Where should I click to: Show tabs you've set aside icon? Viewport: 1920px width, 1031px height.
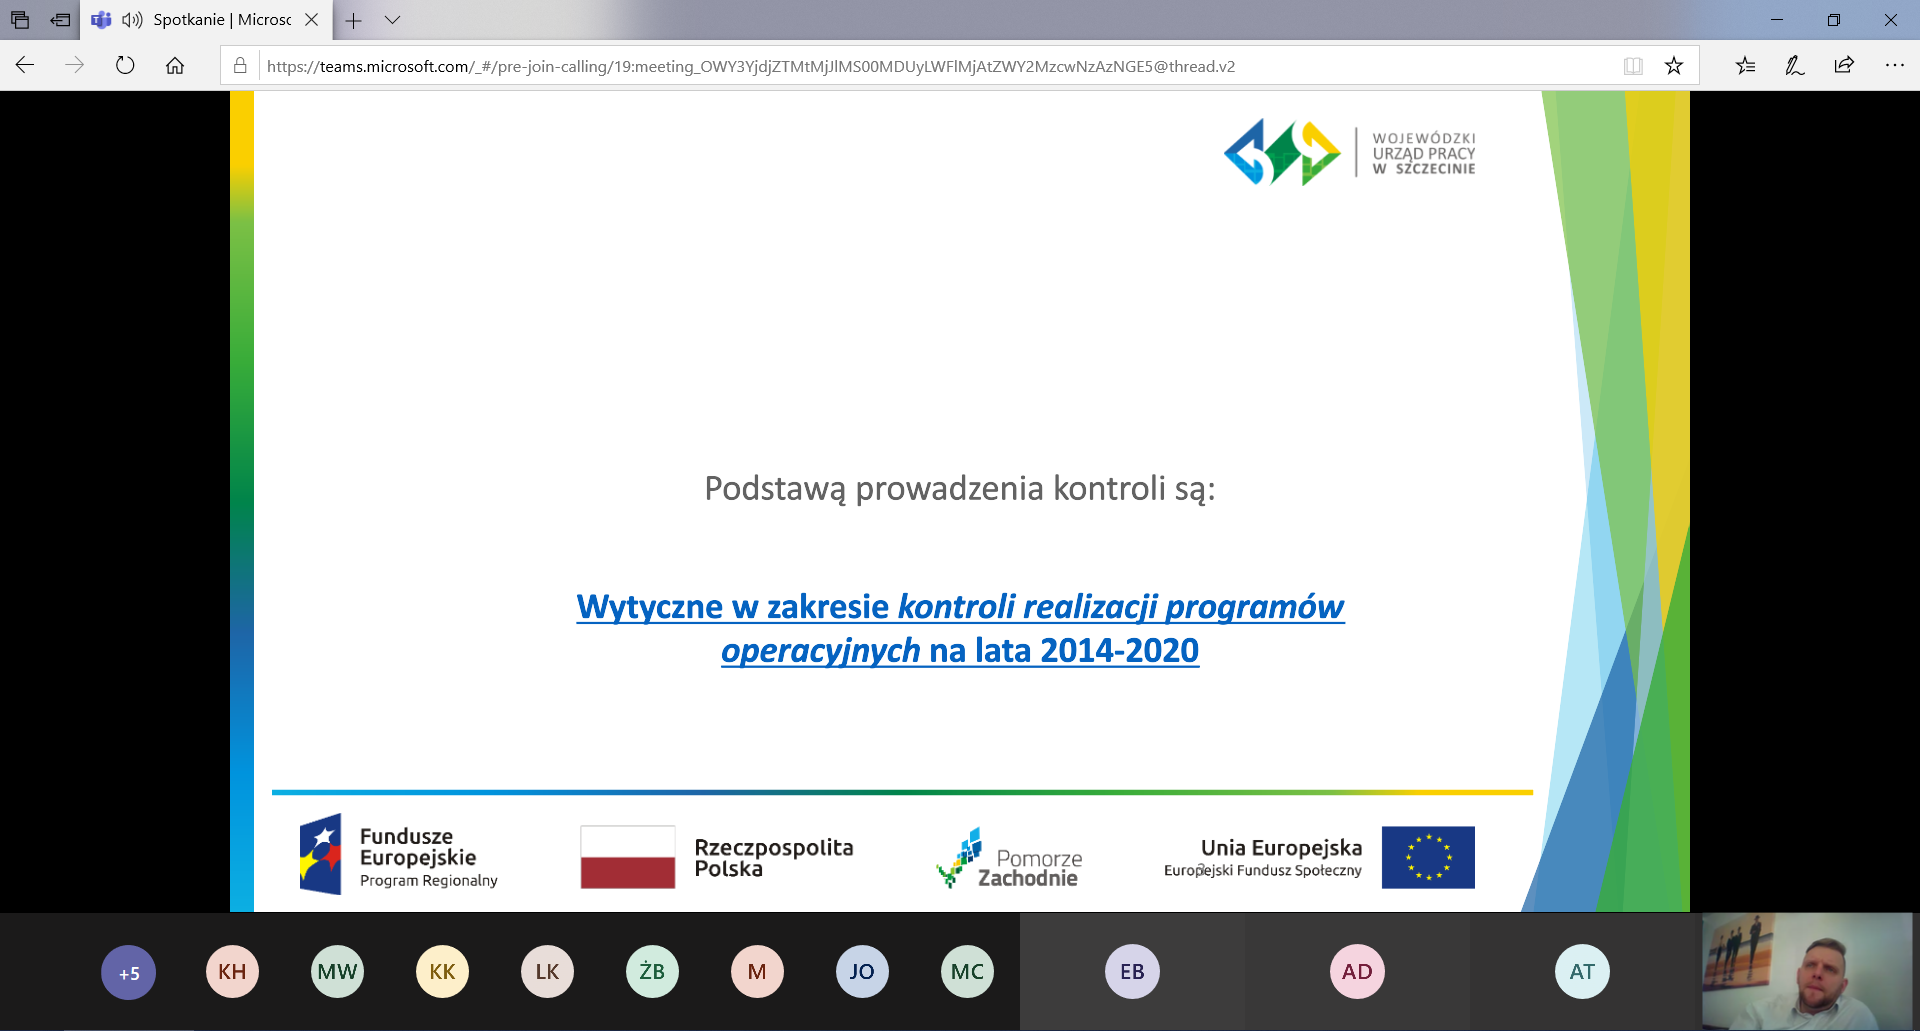20,20
